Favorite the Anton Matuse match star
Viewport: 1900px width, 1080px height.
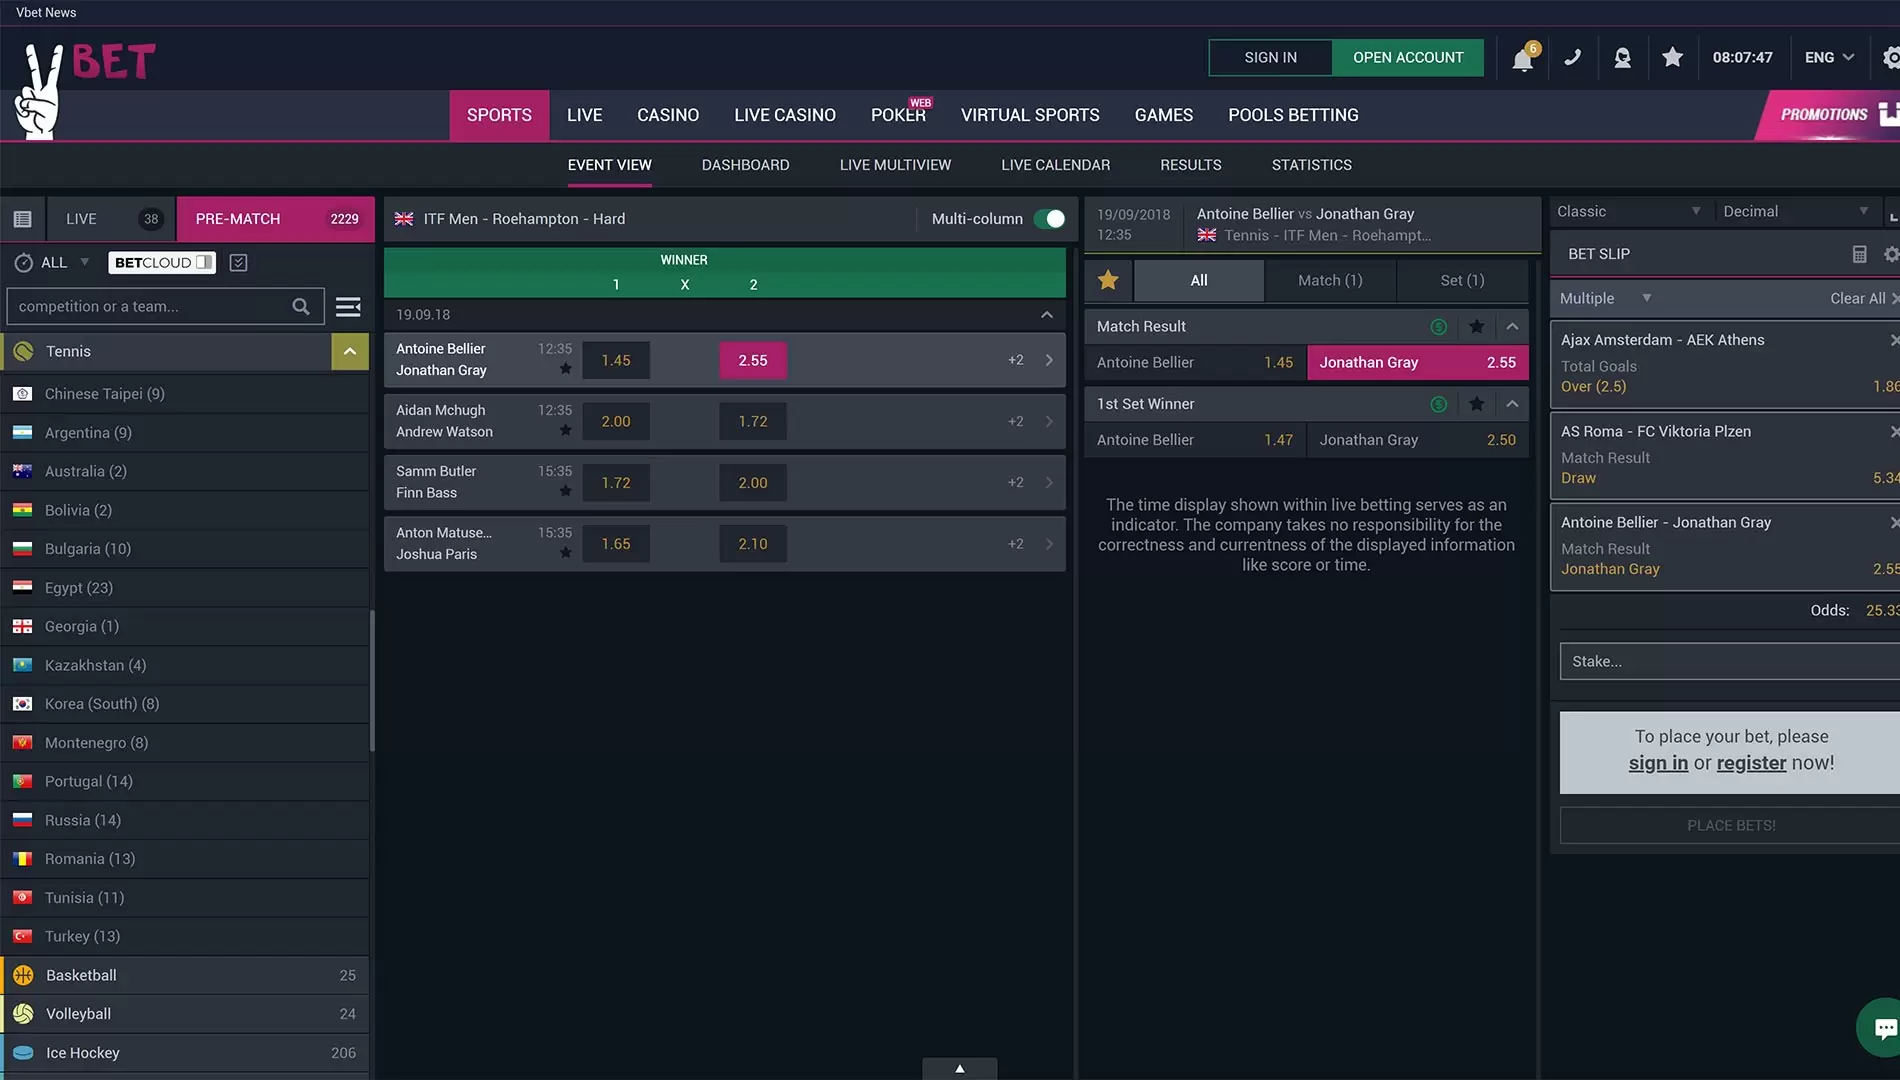point(566,553)
